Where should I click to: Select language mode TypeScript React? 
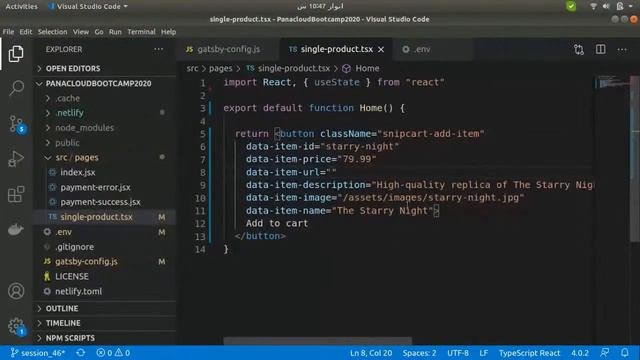pyautogui.click(x=529, y=353)
